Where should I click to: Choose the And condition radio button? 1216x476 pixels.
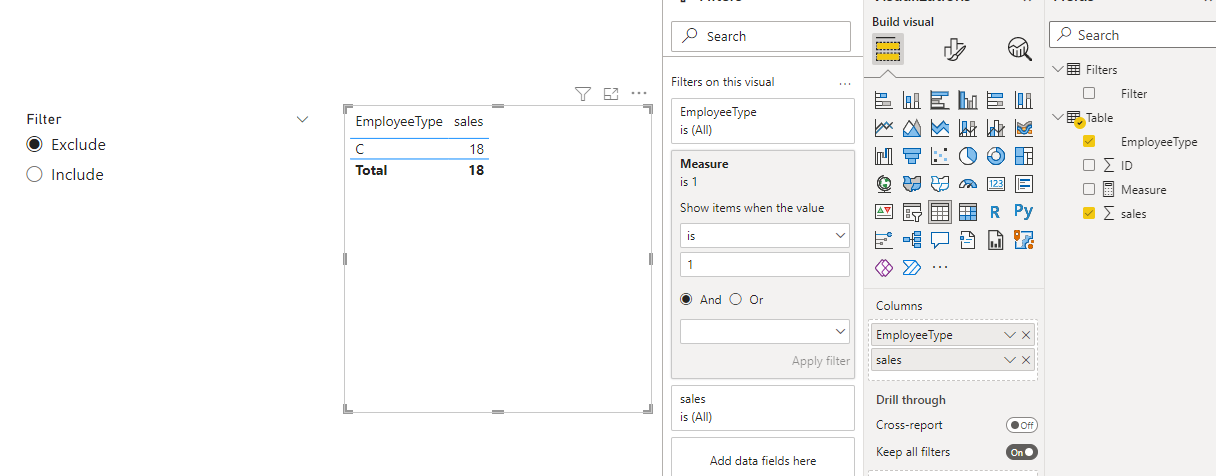coord(687,299)
